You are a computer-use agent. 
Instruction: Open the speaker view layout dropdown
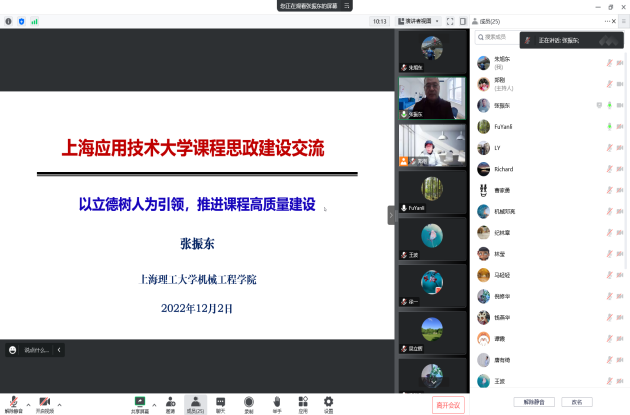[x=419, y=21]
